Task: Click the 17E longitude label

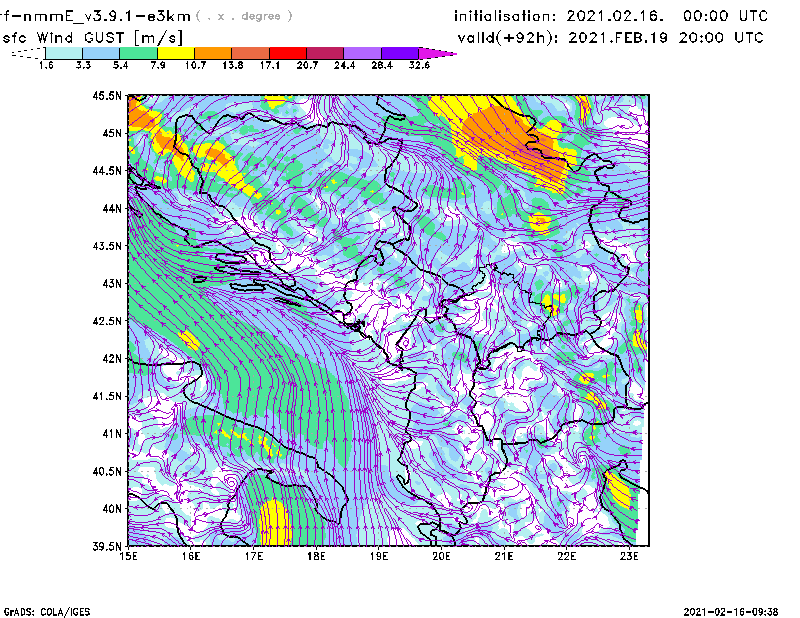Action: tap(254, 556)
